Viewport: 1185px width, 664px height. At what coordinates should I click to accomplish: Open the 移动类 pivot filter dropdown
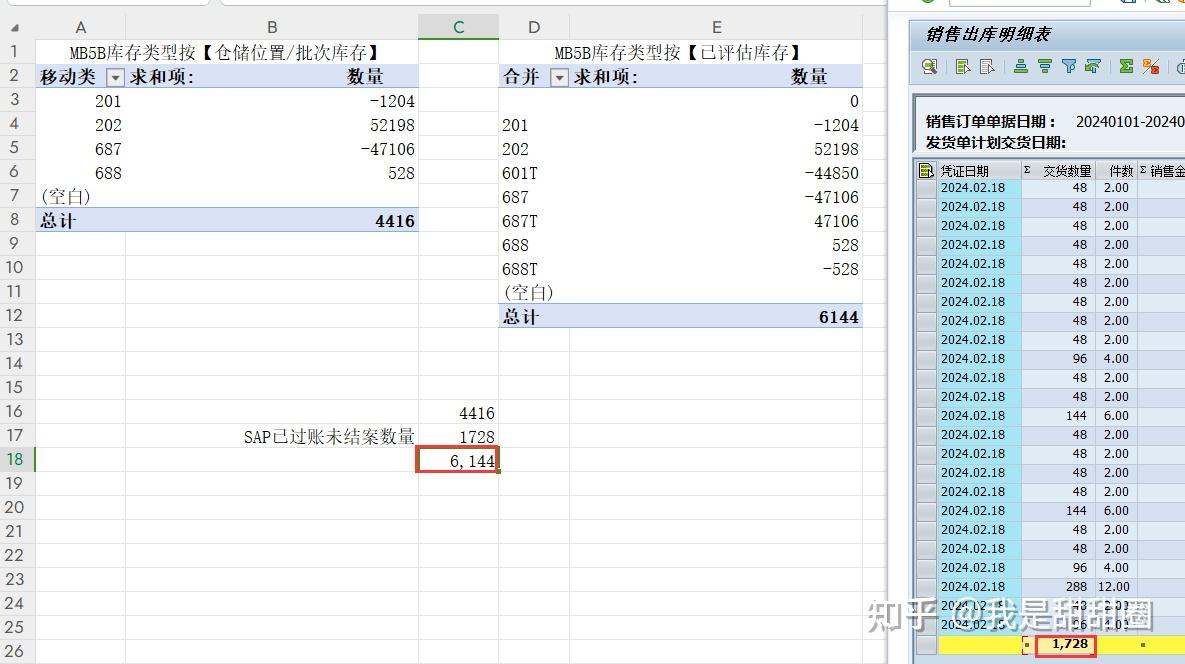click(114, 76)
